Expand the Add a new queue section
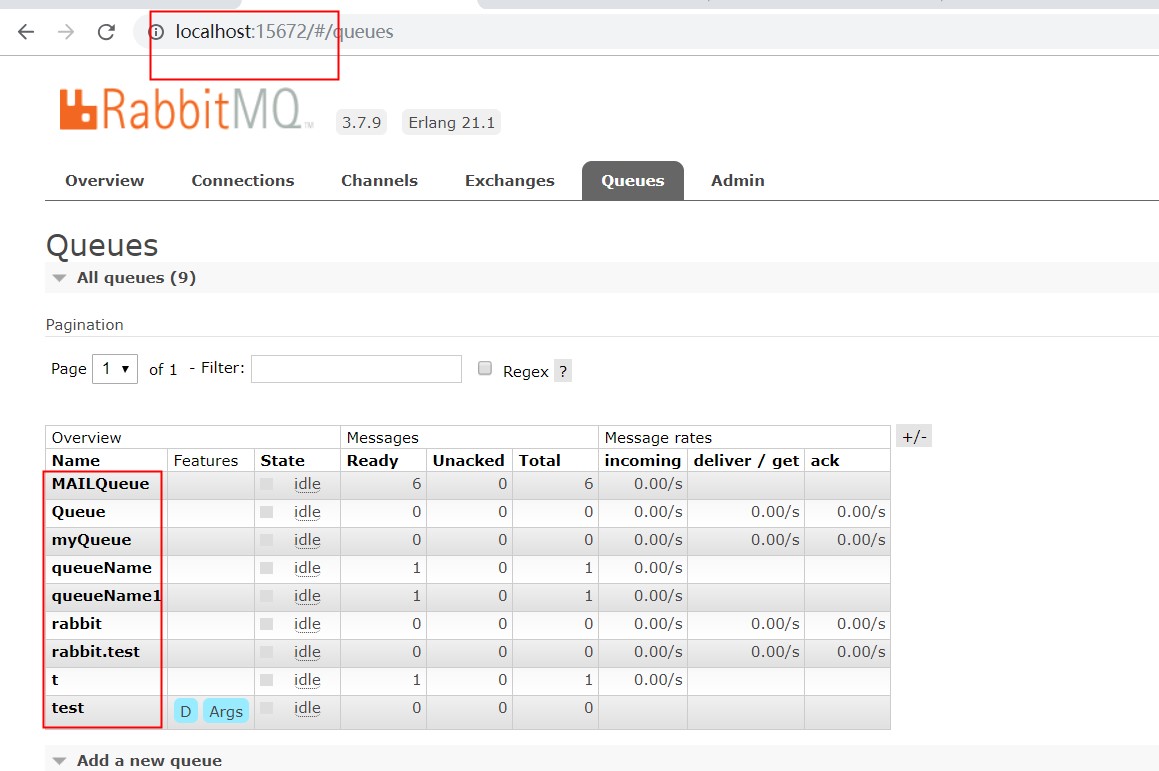 138,761
